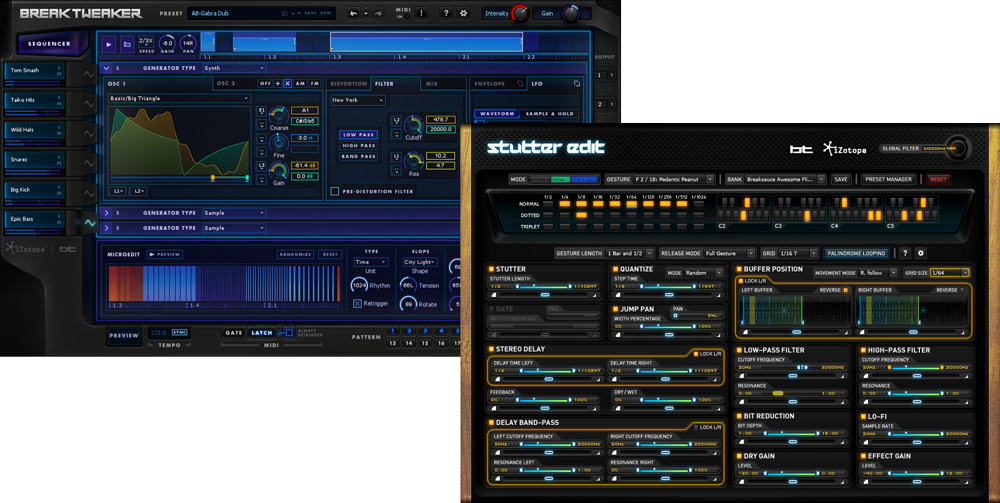Toggle the STEREO DELAY module enable square
The width and height of the screenshot is (1000, 503).
pyautogui.click(x=492, y=349)
